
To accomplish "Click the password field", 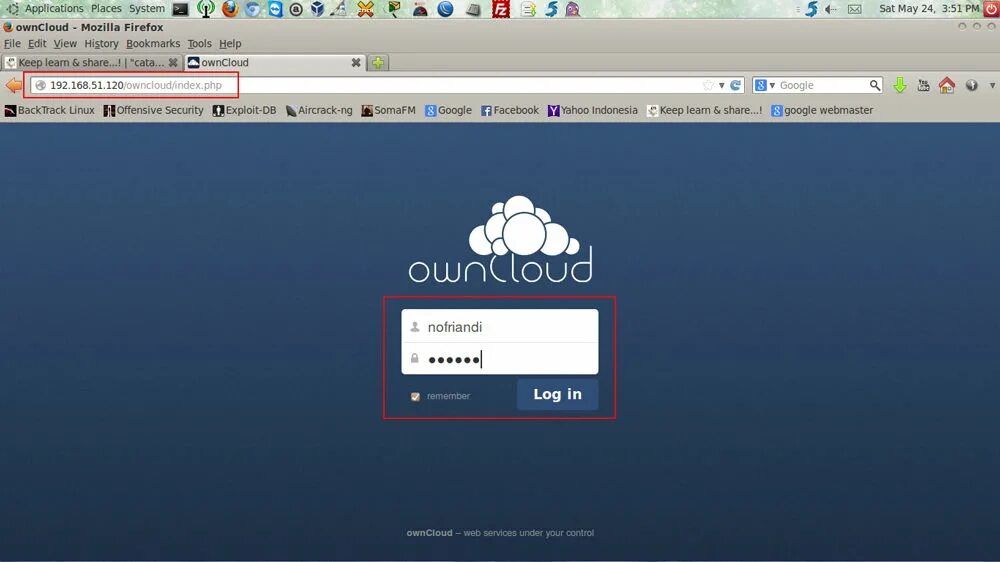I will pyautogui.click(x=500, y=359).
